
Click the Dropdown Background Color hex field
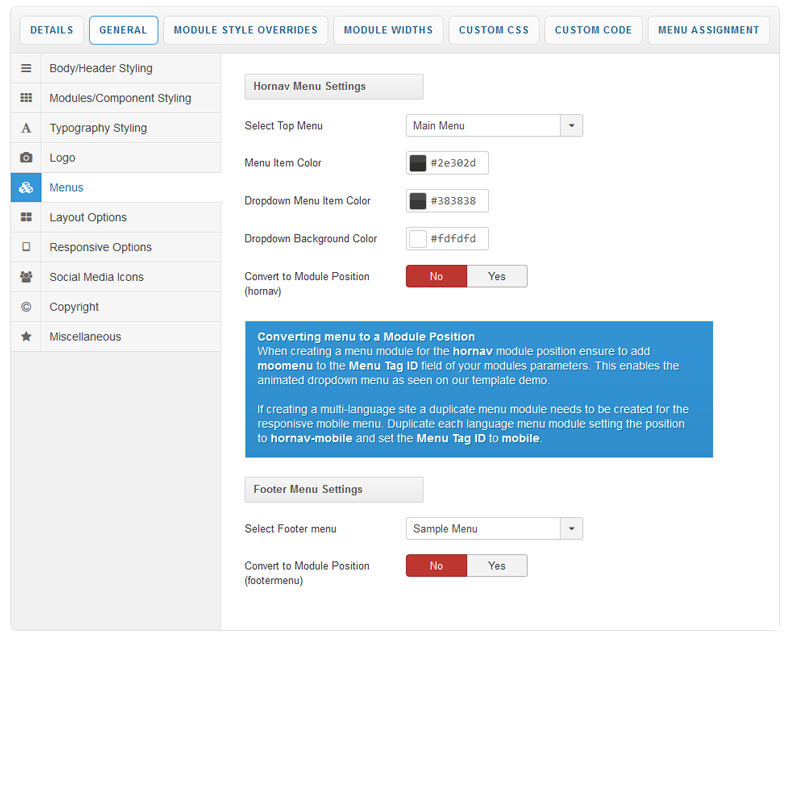457,239
